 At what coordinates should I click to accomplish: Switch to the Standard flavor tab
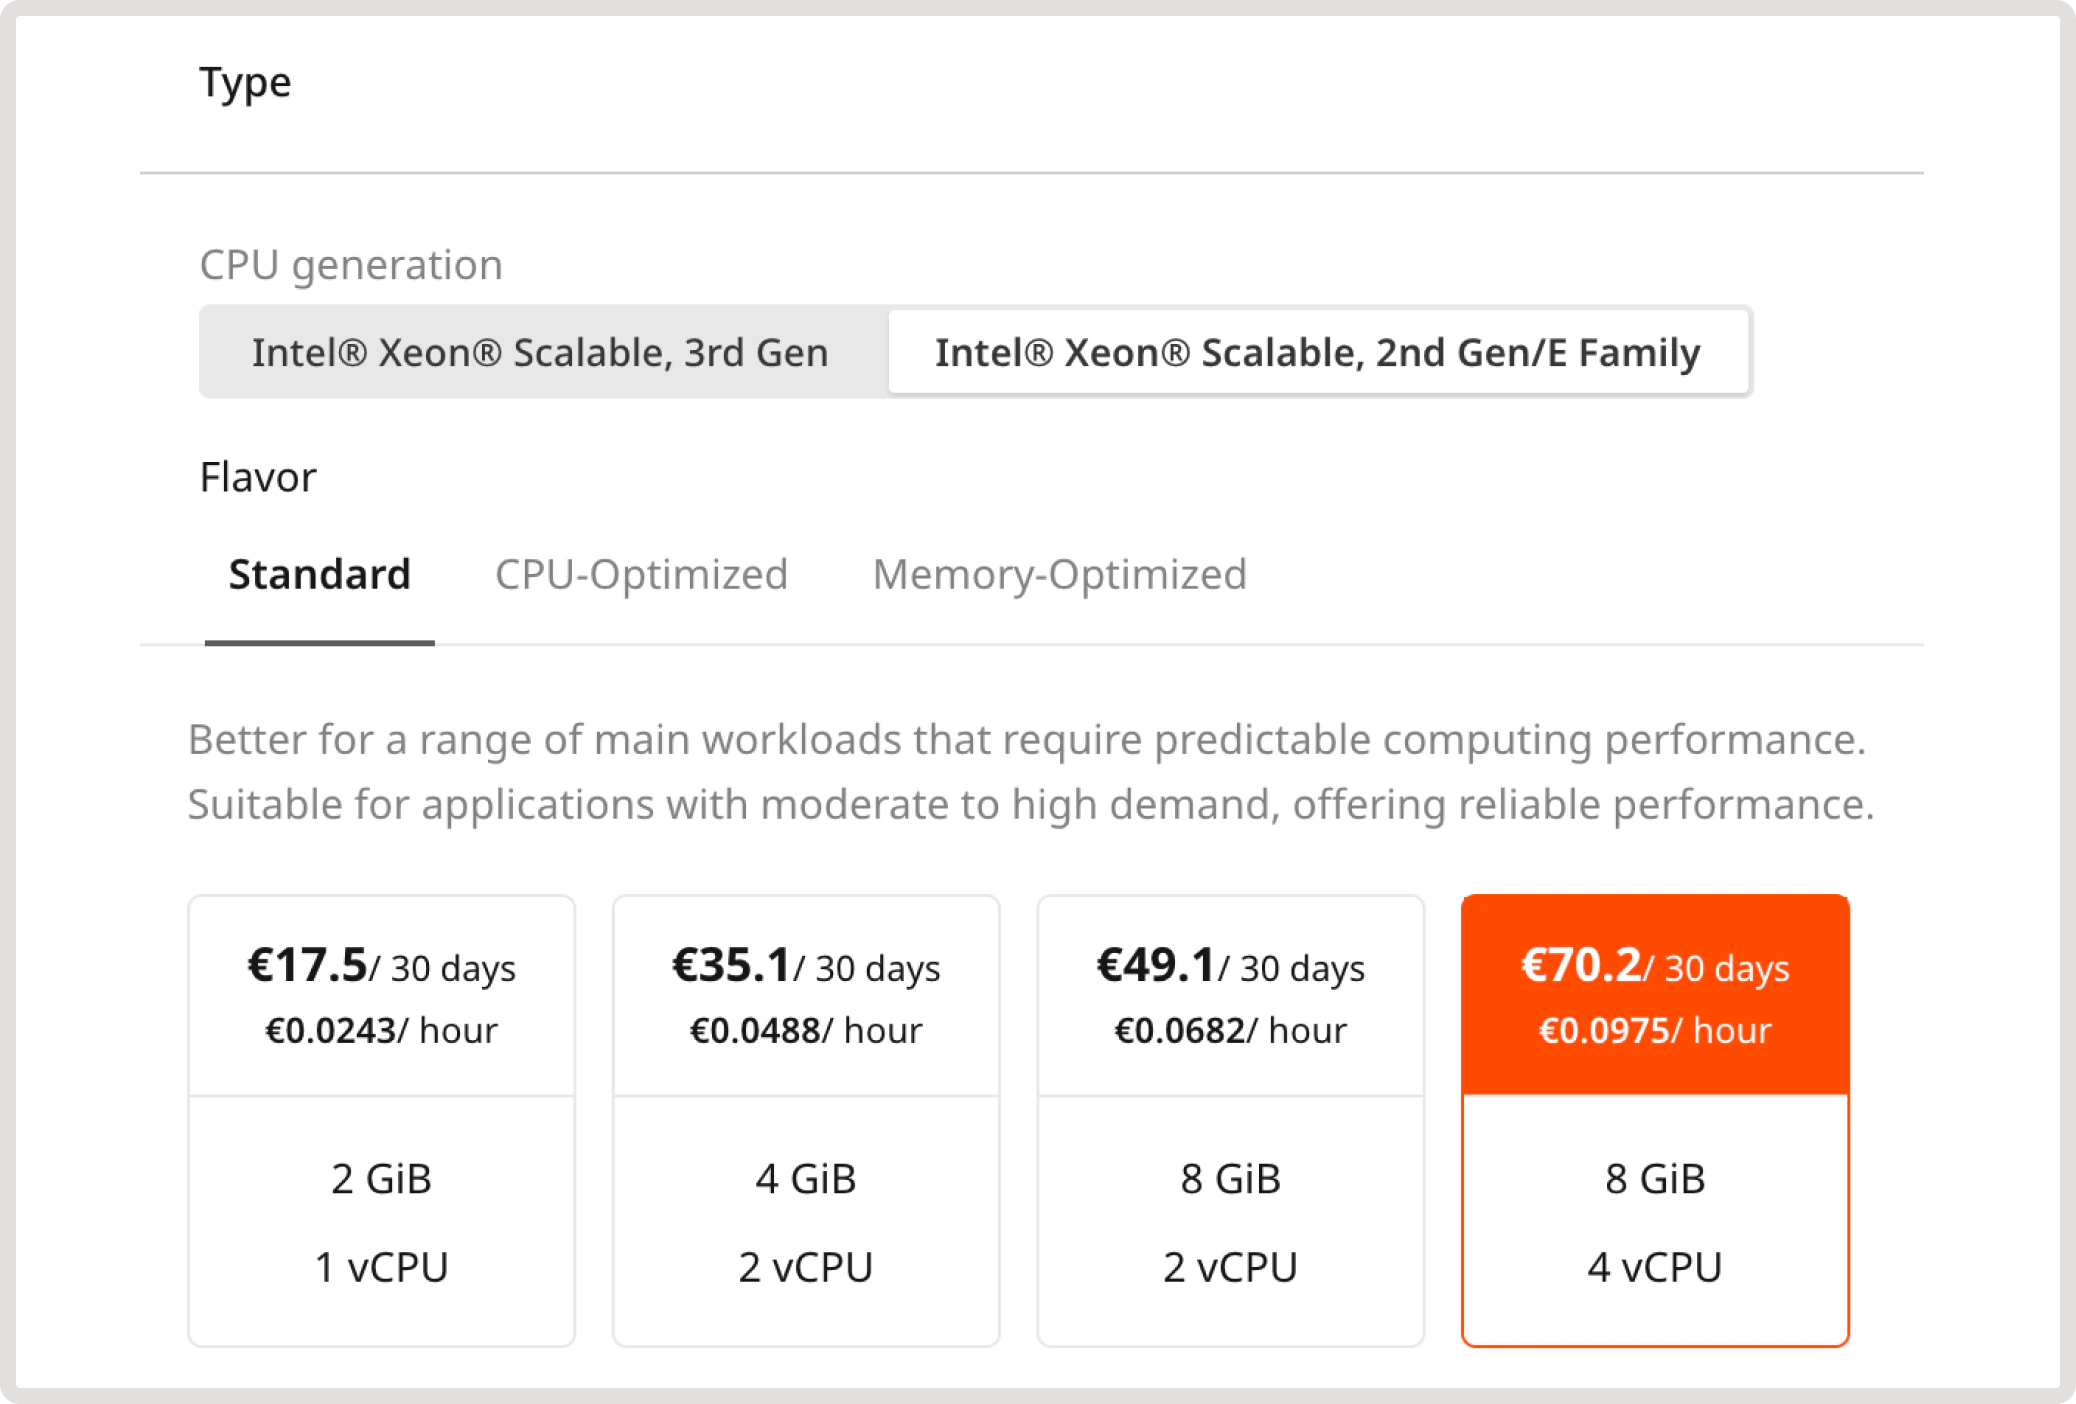(319, 575)
